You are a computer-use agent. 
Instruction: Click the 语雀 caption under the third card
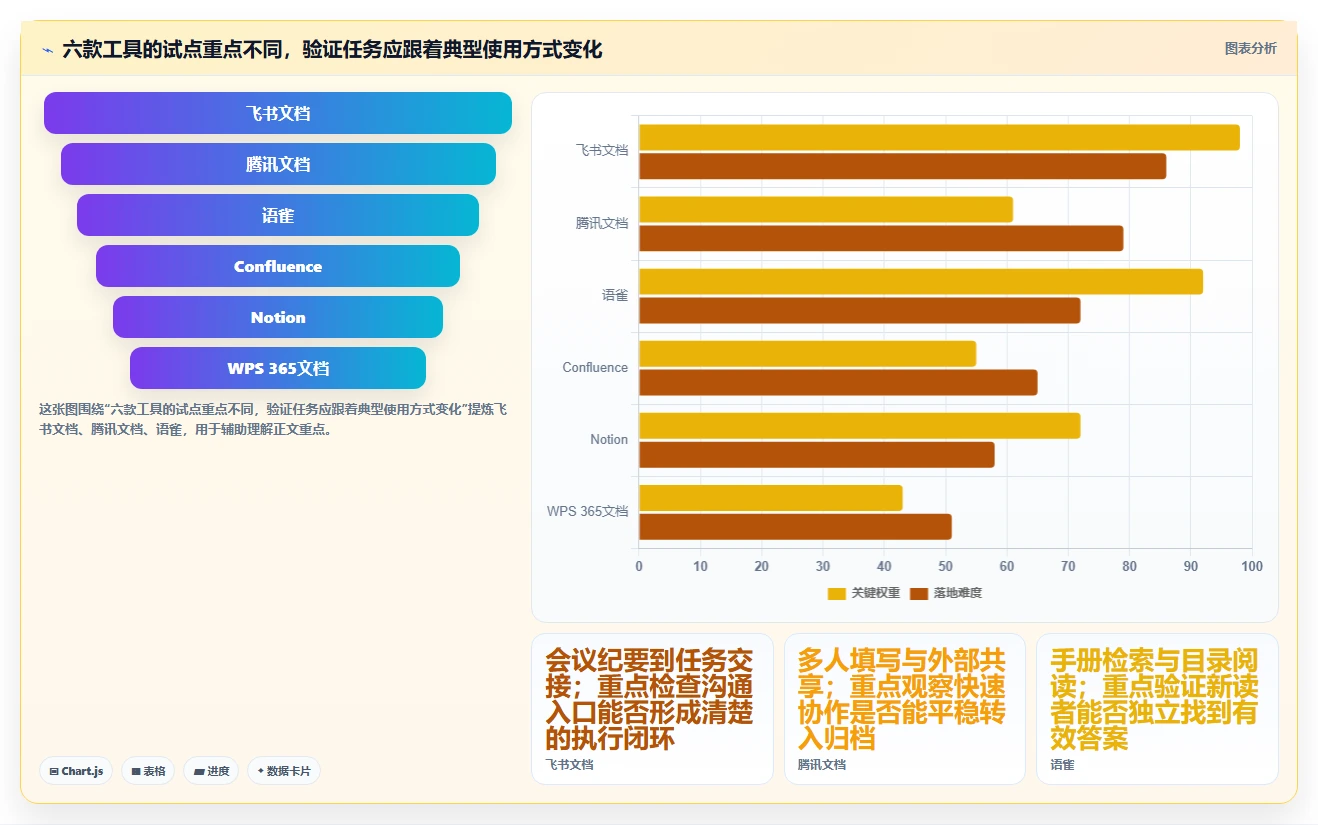coord(1062,765)
